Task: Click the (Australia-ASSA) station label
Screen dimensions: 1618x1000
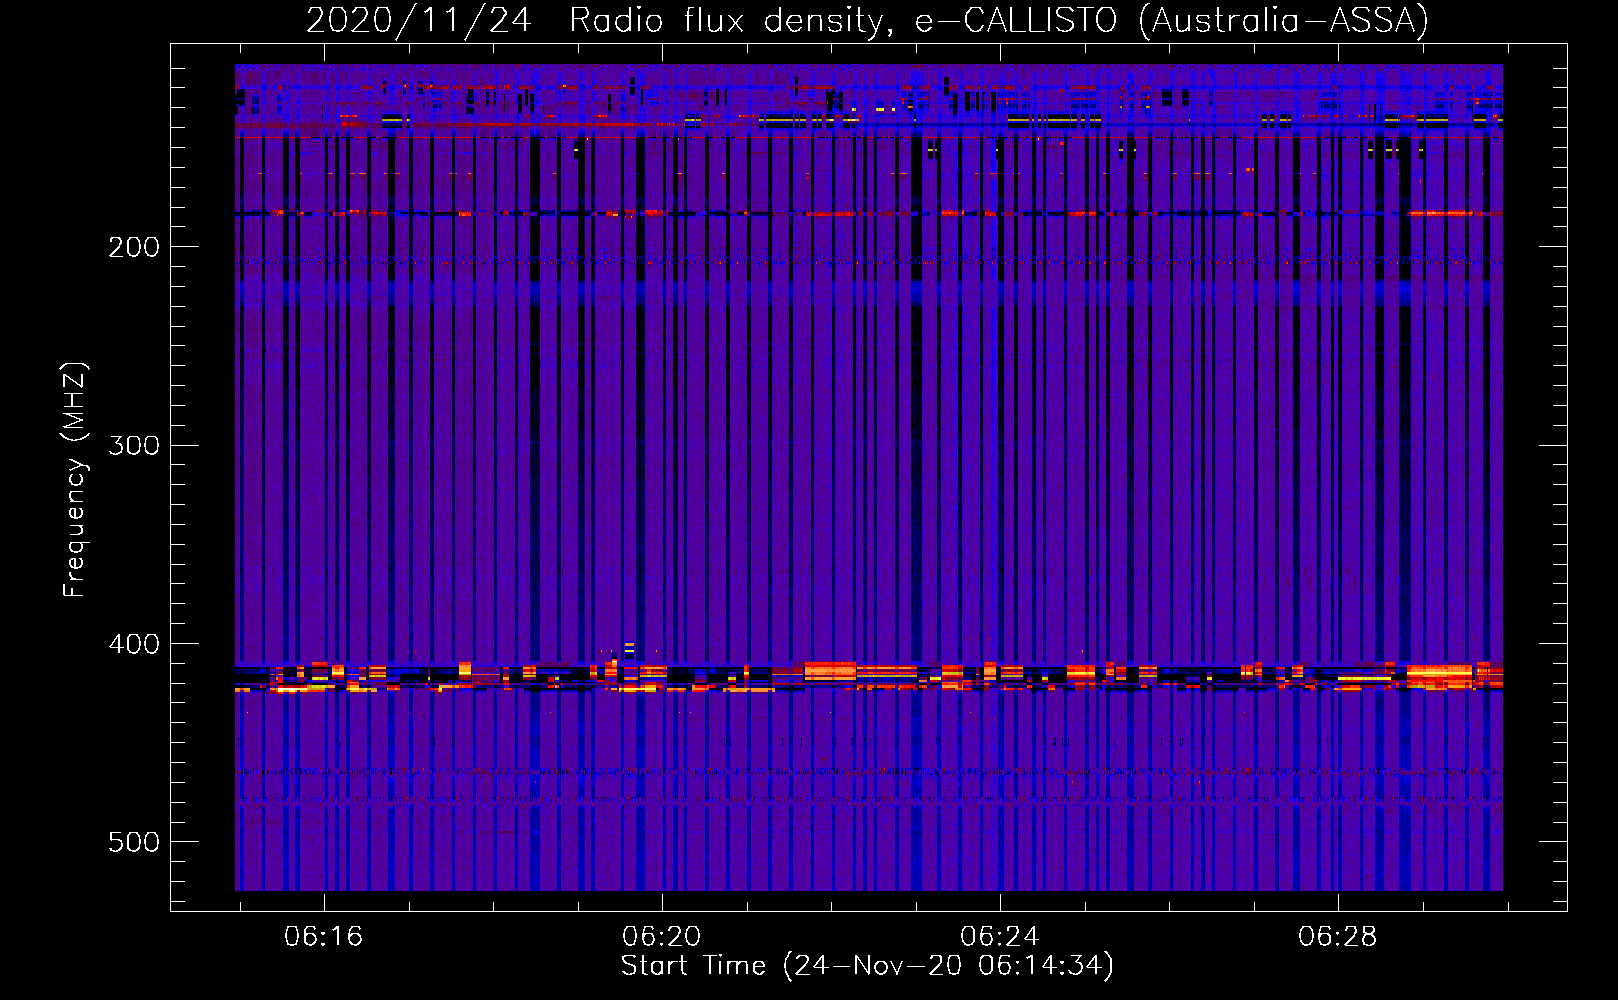Action: [x=1283, y=21]
